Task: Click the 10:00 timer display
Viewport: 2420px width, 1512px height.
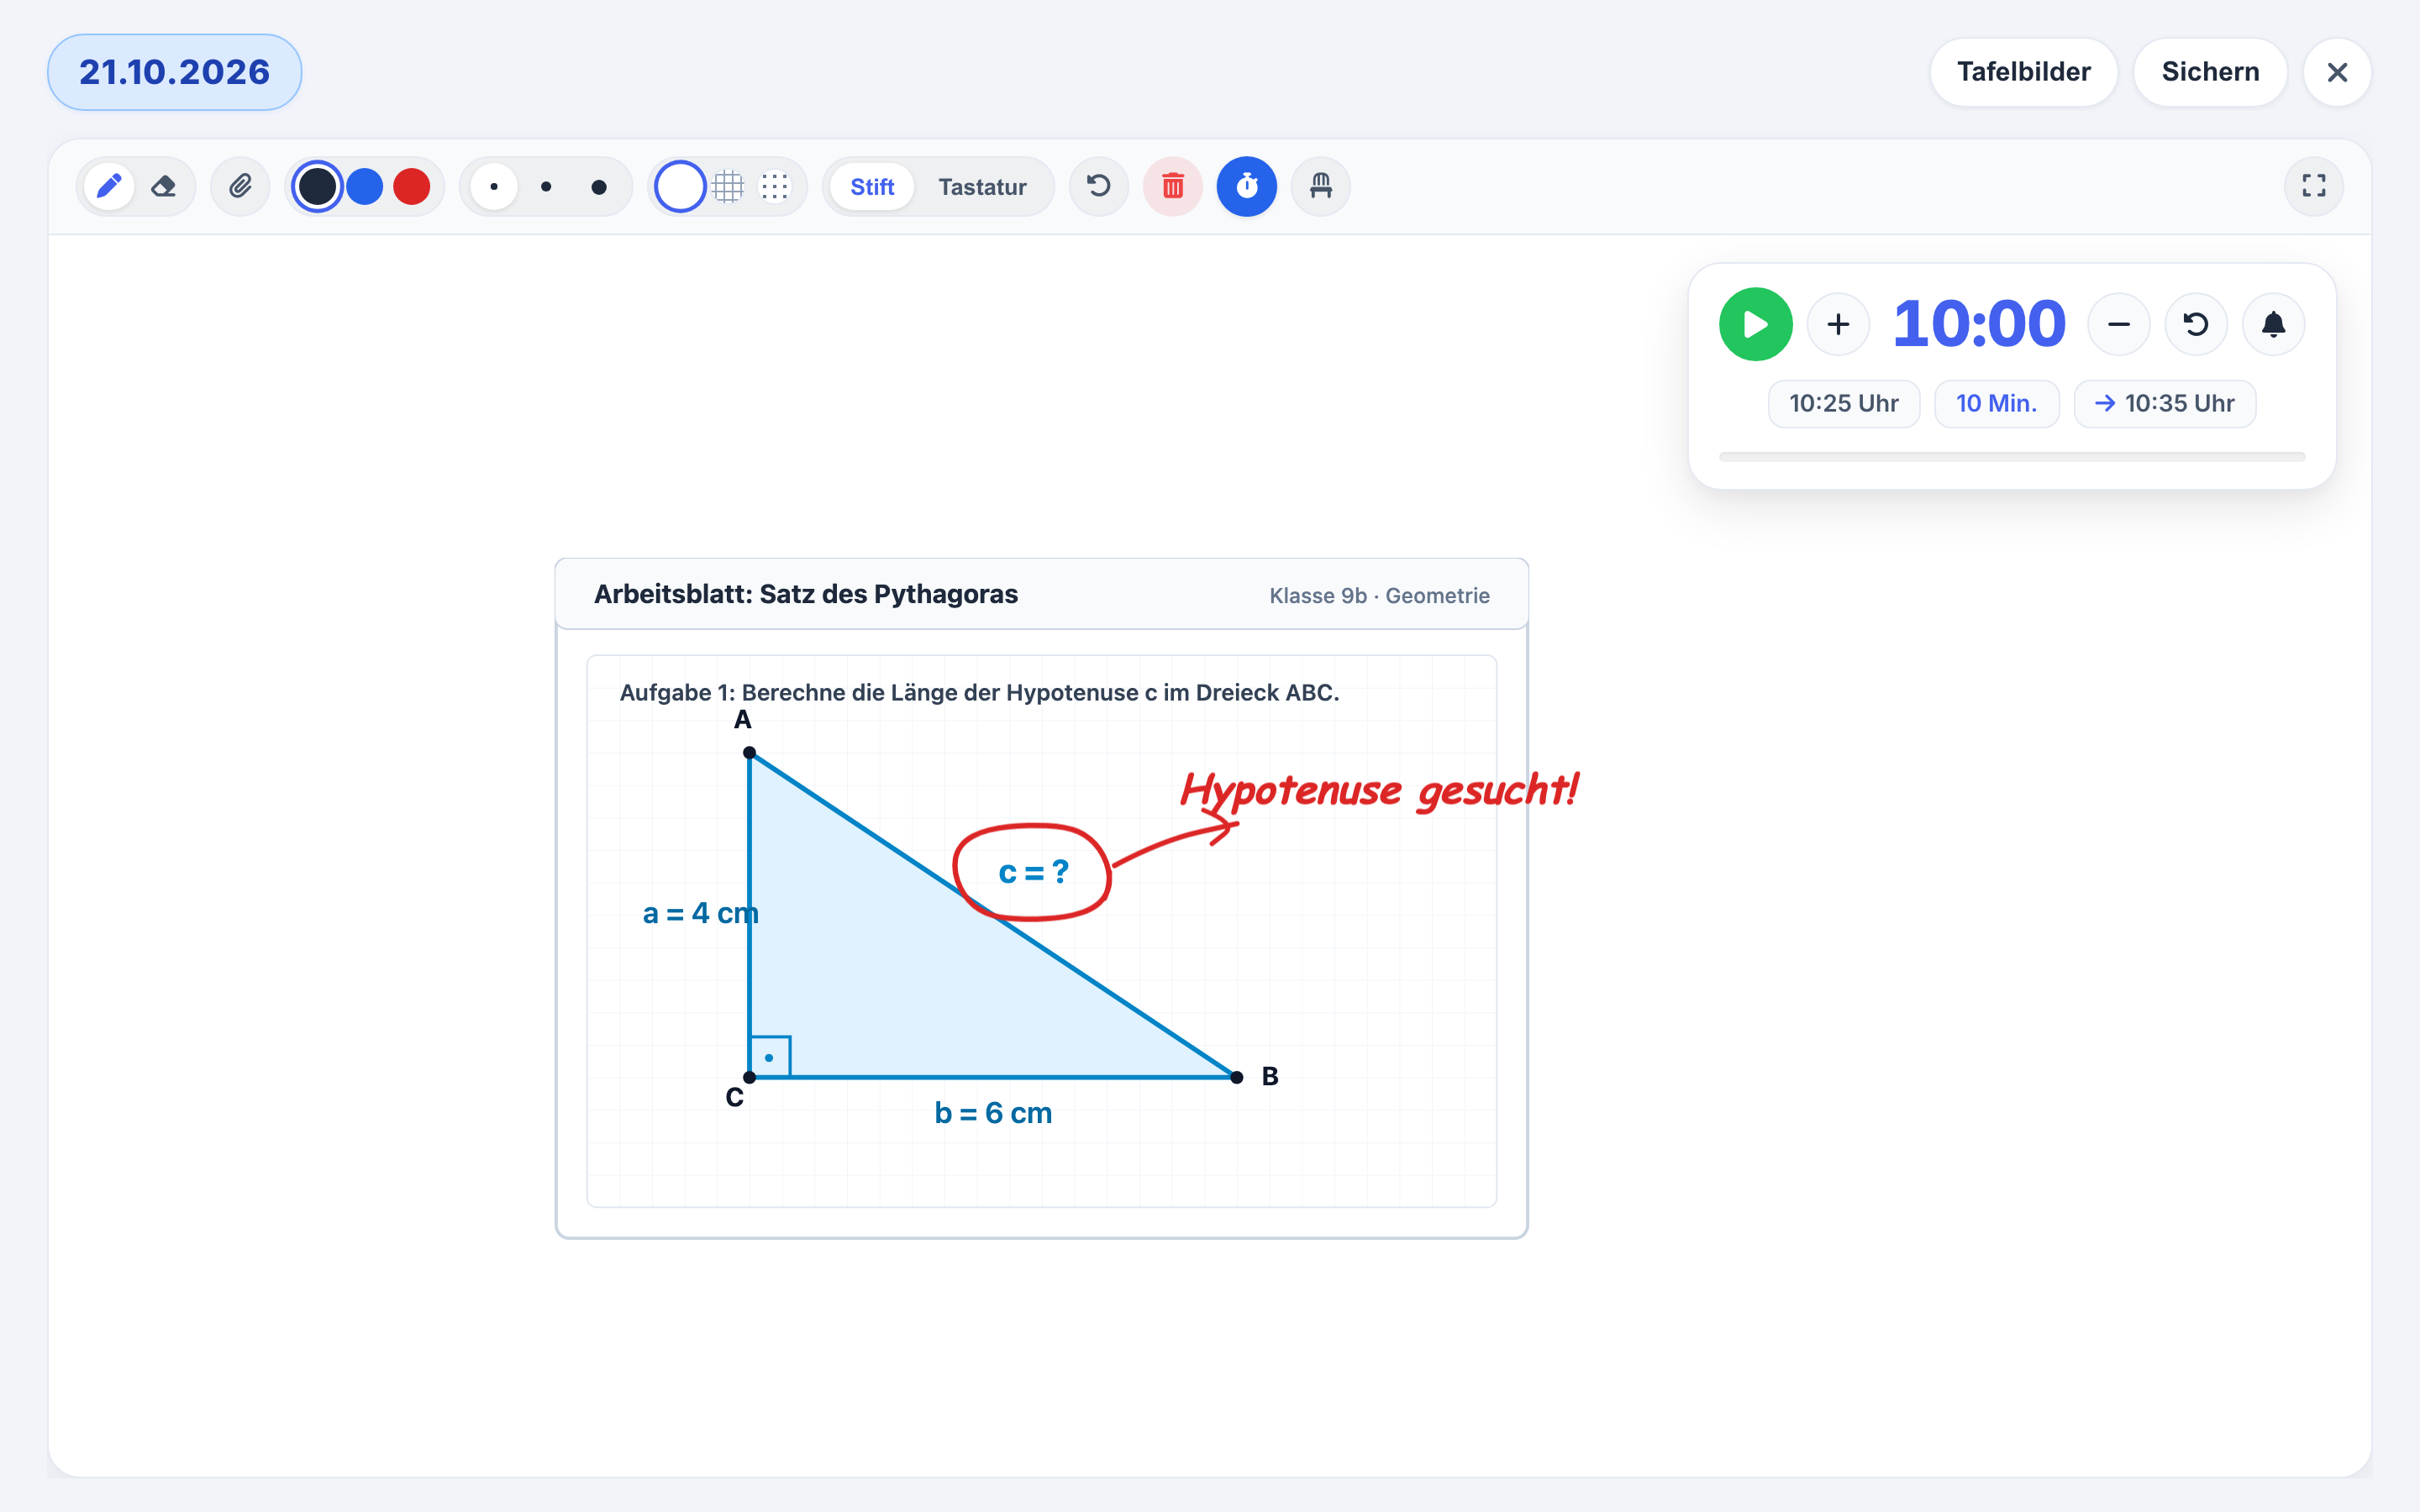Action: tap(1979, 324)
